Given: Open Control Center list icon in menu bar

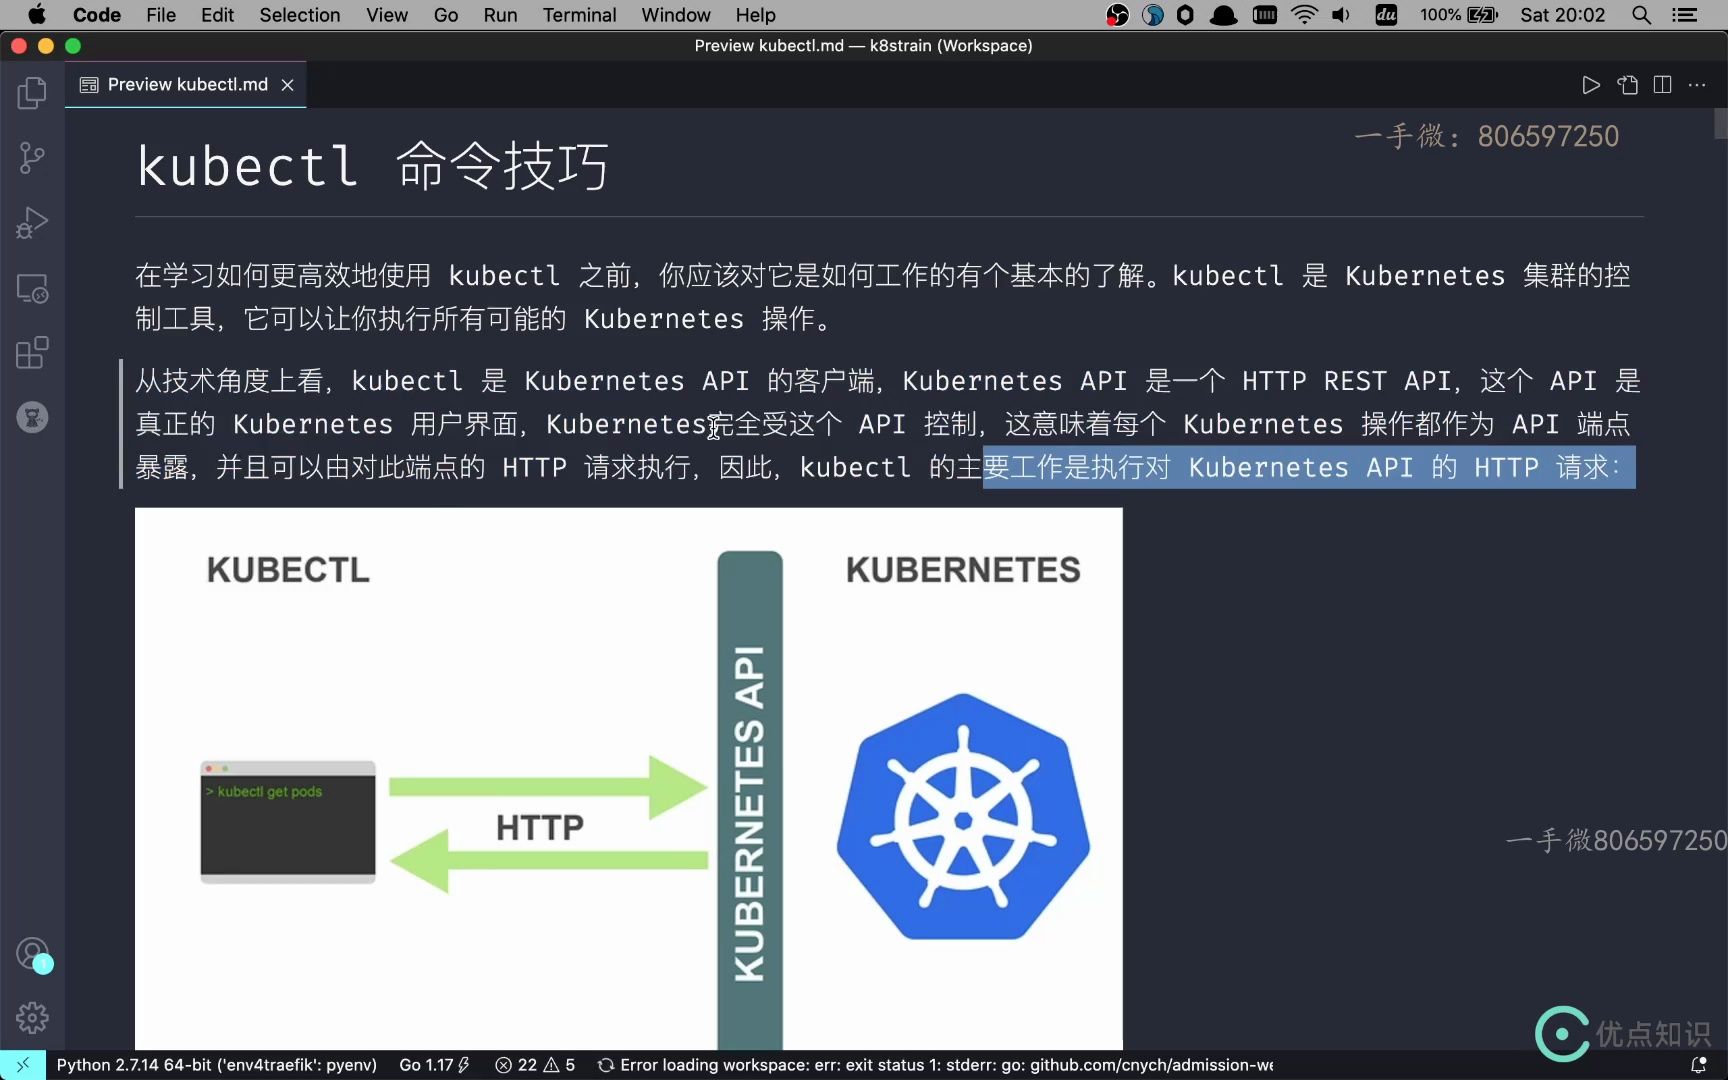Looking at the screenshot, I should (x=1685, y=15).
